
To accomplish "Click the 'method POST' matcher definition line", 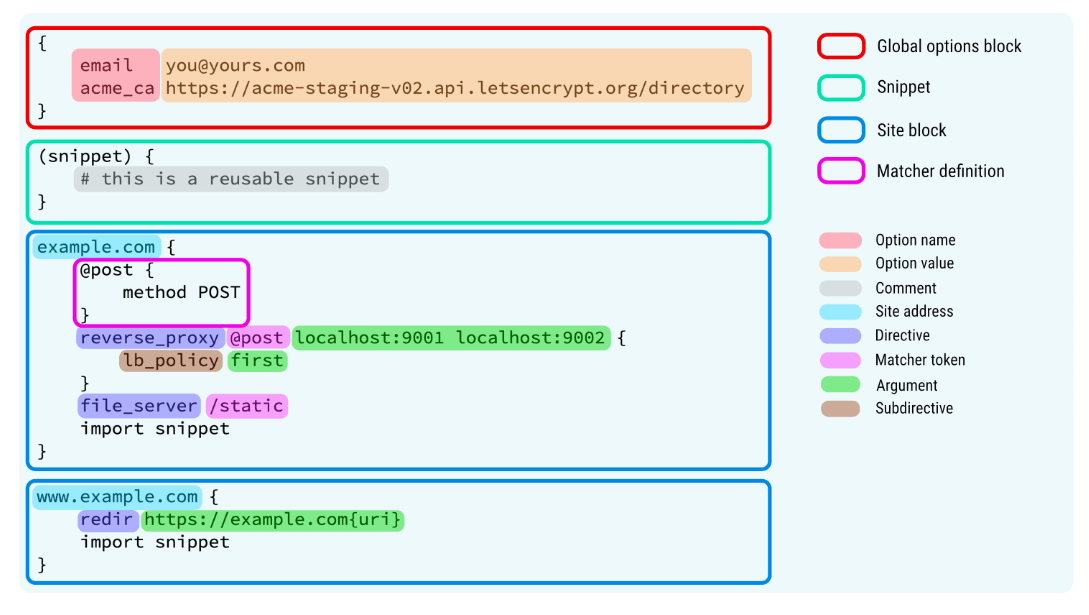I will coord(181,292).
